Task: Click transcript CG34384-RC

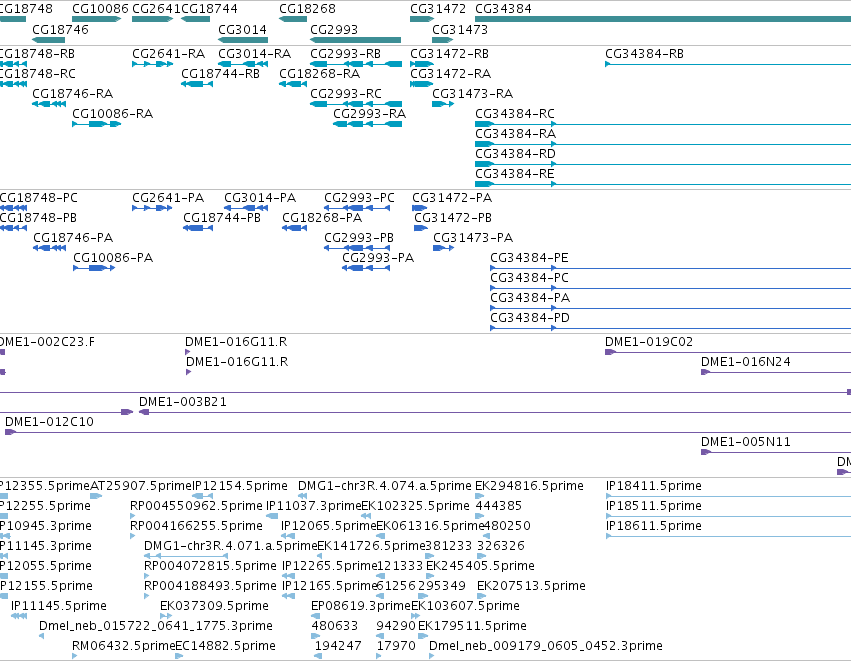Action: [x=515, y=113]
